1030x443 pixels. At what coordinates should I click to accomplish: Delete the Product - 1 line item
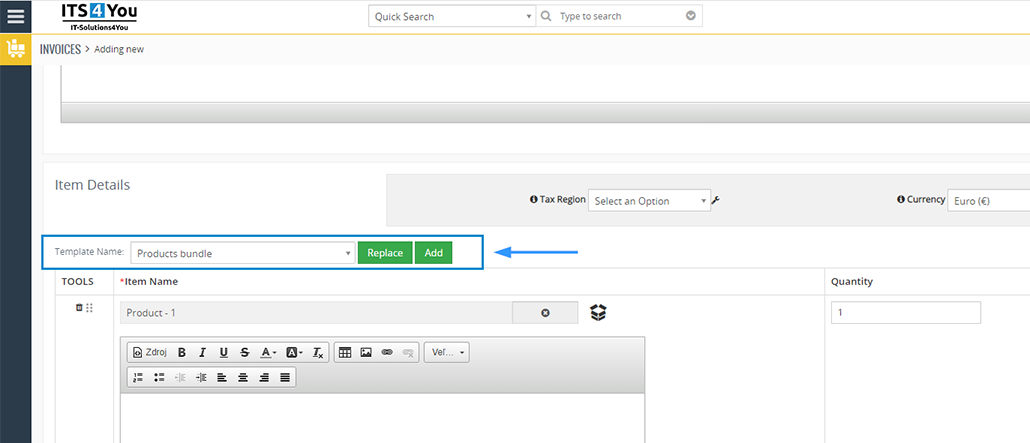[x=79, y=308]
